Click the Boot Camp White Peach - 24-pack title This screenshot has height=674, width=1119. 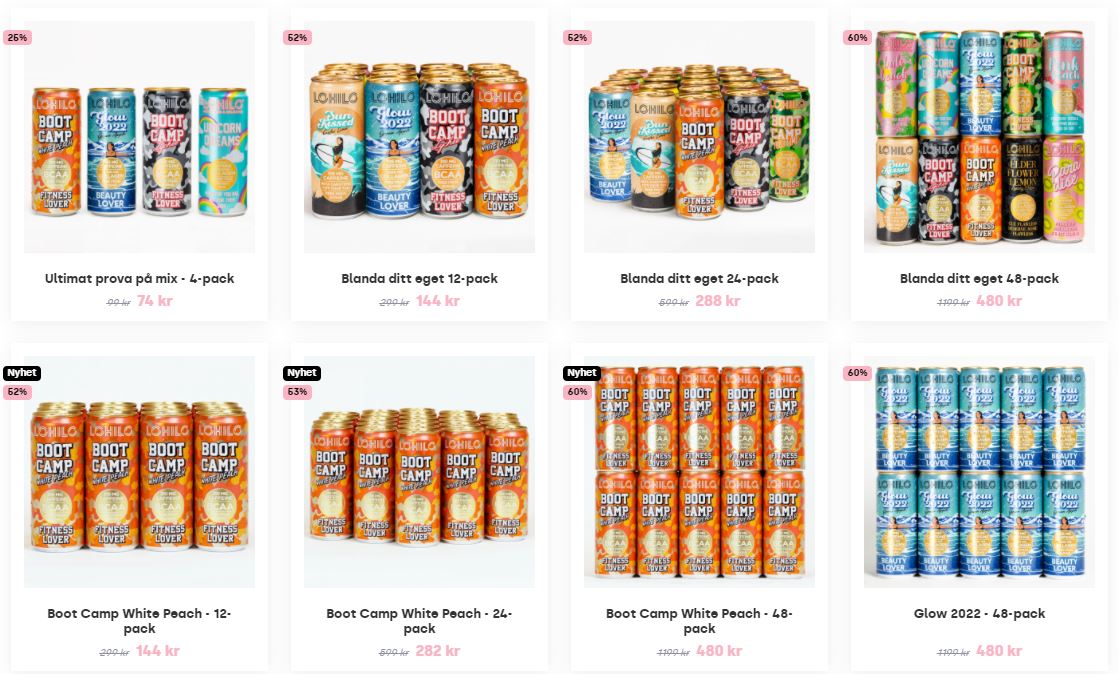[x=419, y=620]
